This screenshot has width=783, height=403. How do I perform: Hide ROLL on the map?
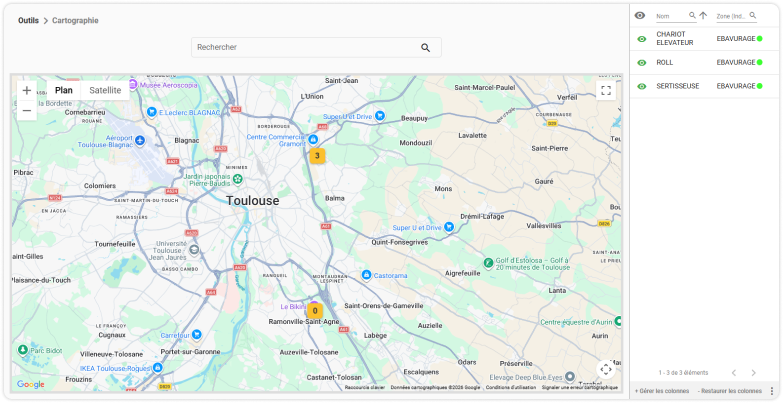tap(642, 62)
